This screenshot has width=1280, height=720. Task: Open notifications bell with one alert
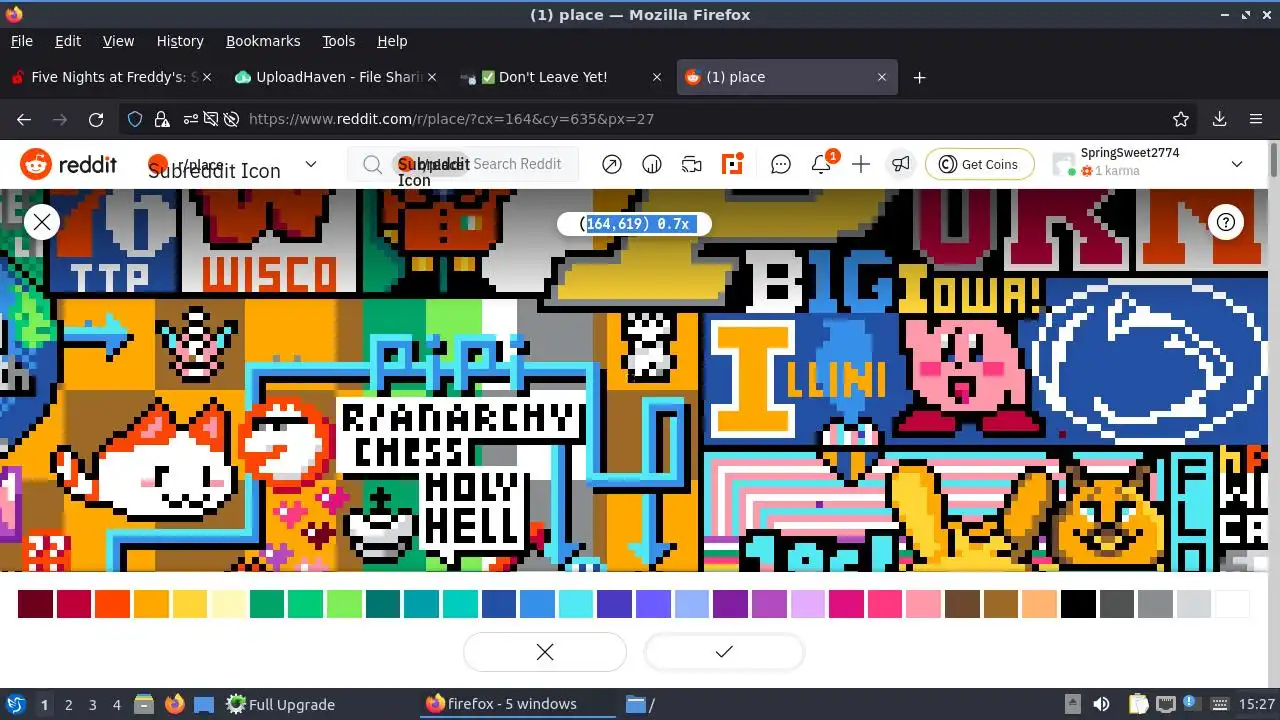(822, 164)
